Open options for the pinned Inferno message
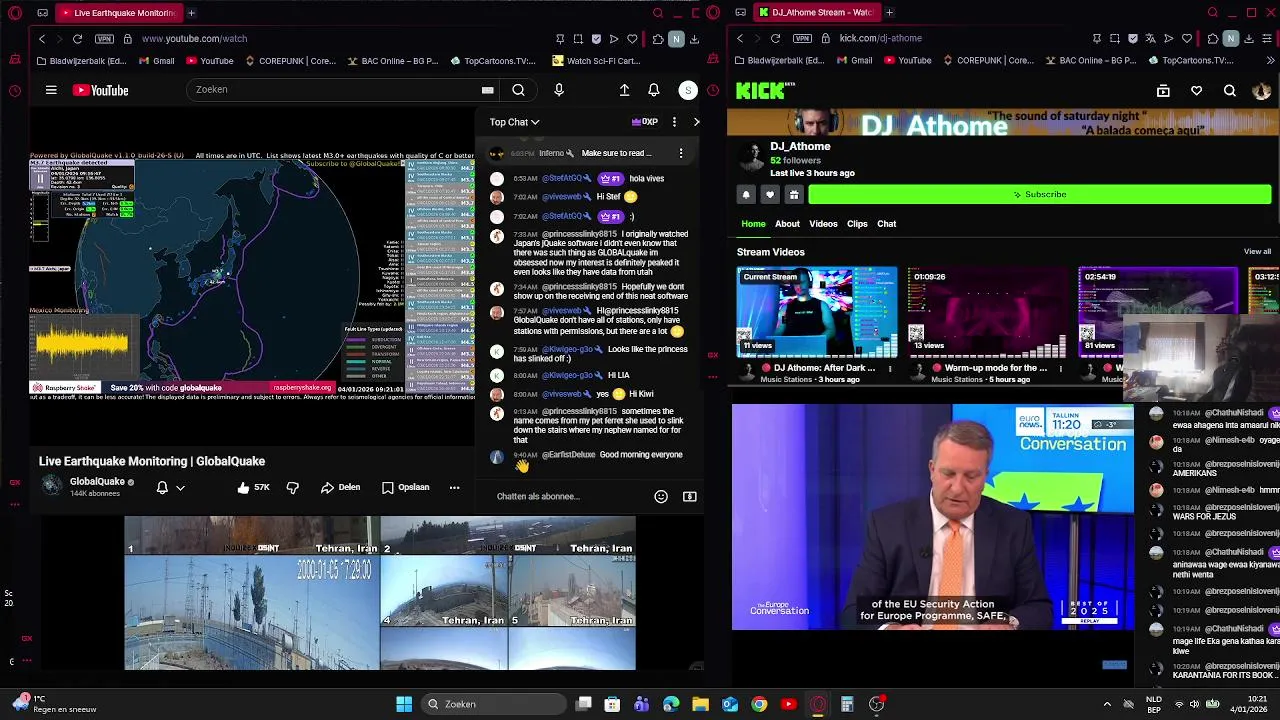The height and width of the screenshot is (720, 1280). 681,153
